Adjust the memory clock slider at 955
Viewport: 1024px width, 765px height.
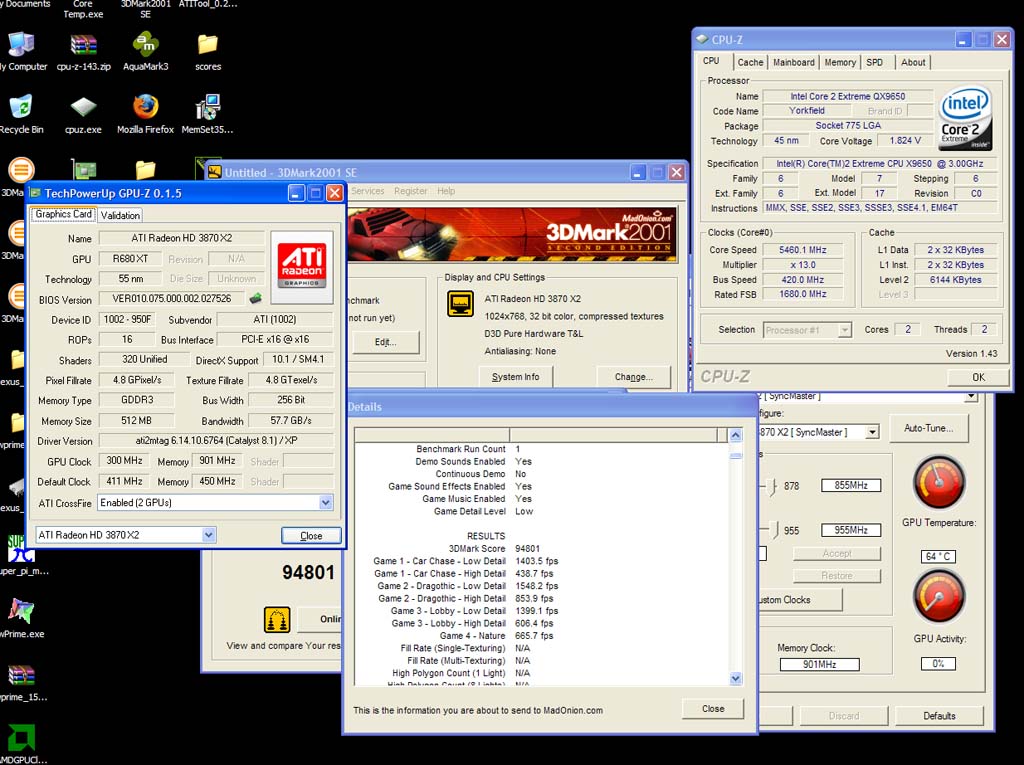tap(775, 530)
